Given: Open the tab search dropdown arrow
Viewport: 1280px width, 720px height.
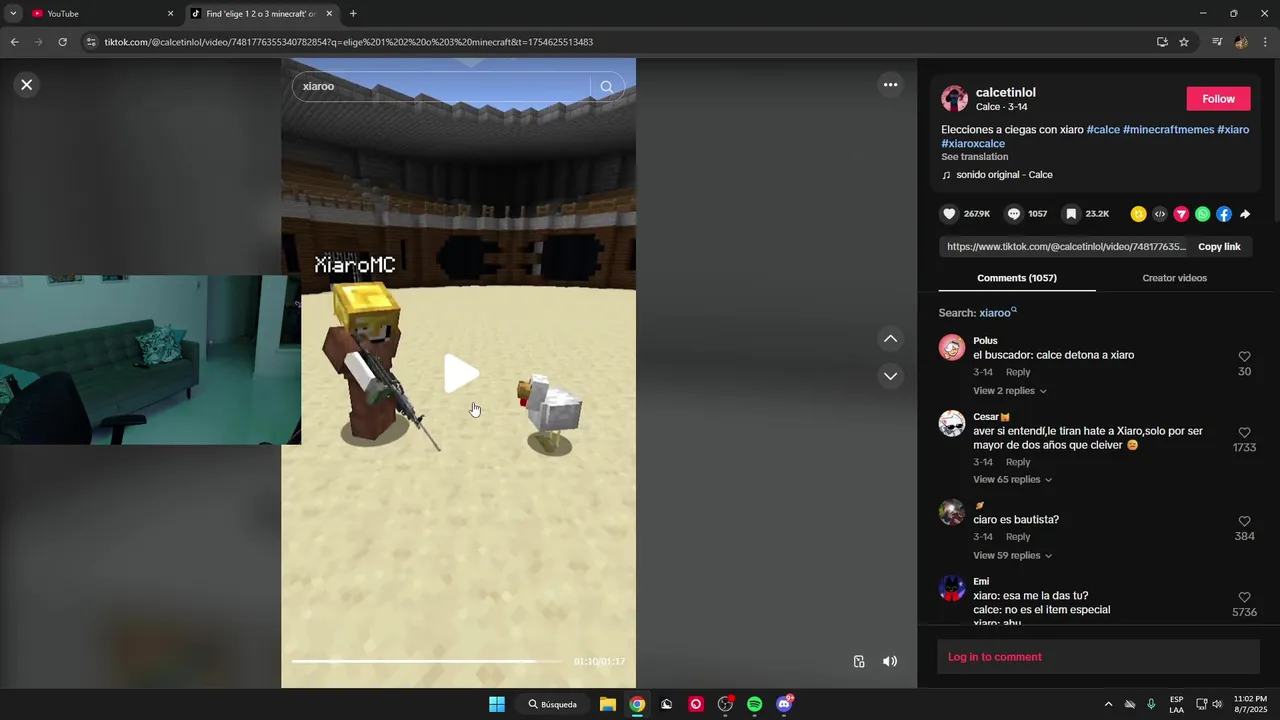Looking at the screenshot, I should tap(13, 14).
